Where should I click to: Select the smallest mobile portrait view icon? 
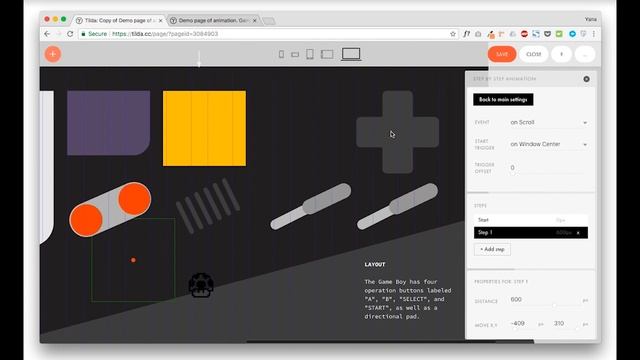tap(281, 54)
